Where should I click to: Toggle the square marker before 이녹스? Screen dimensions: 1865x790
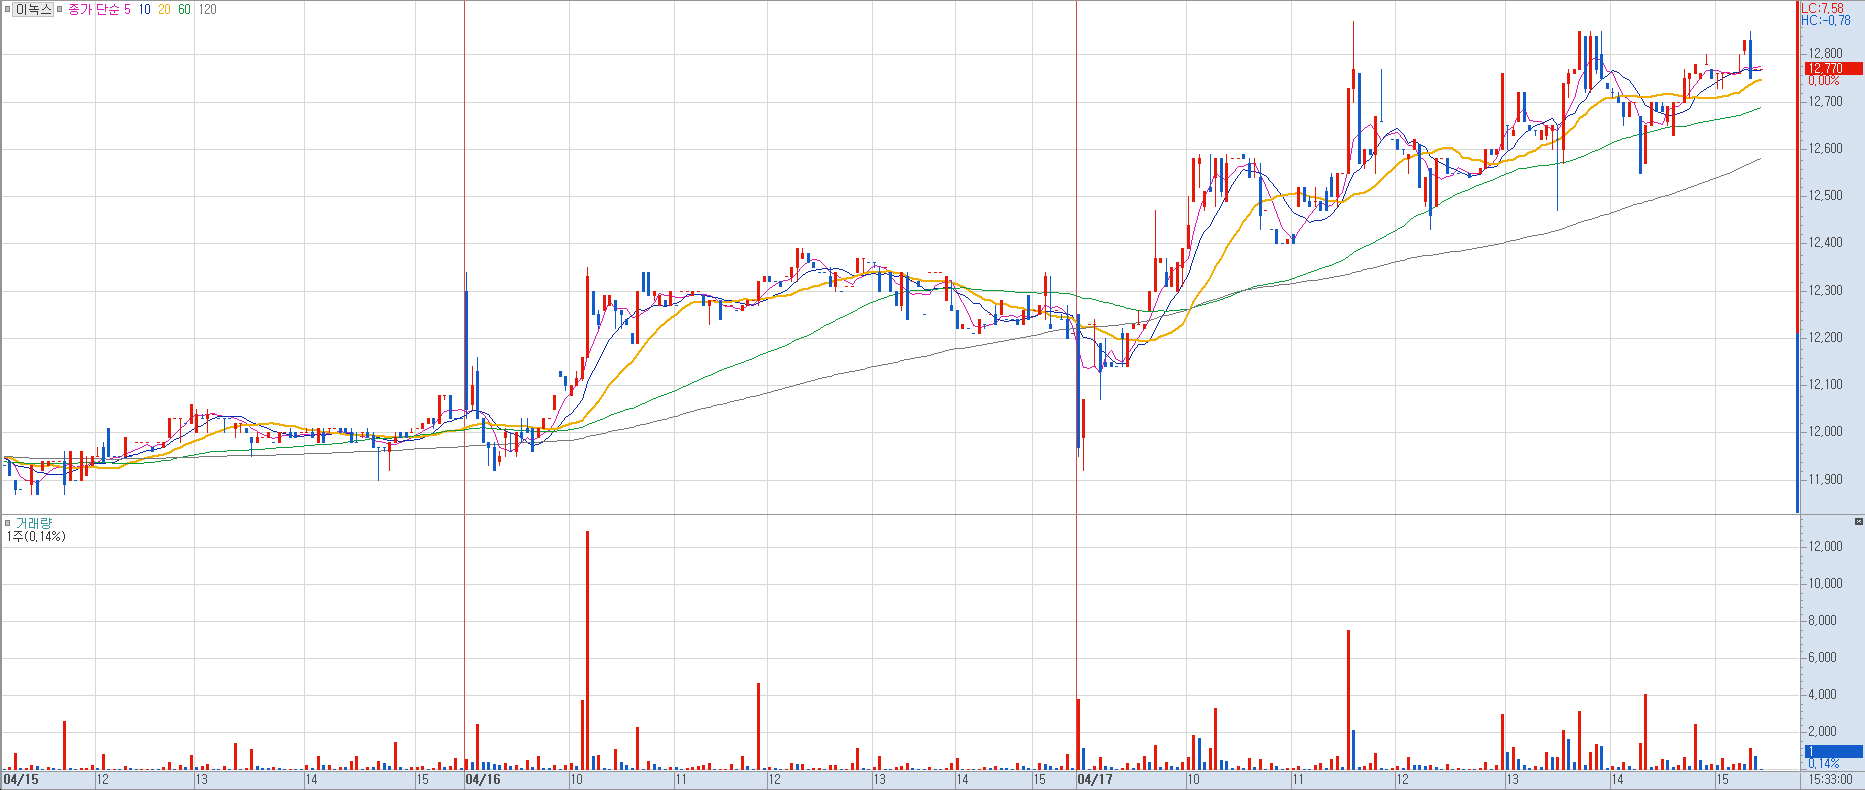click(x=6, y=9)
